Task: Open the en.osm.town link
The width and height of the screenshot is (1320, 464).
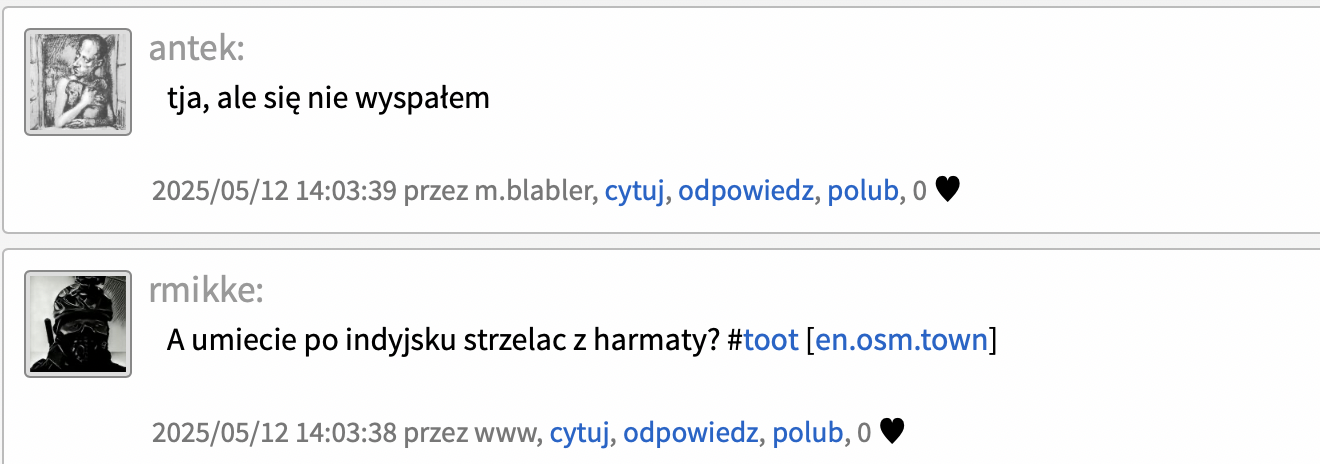Action: [x=902, y=340]
